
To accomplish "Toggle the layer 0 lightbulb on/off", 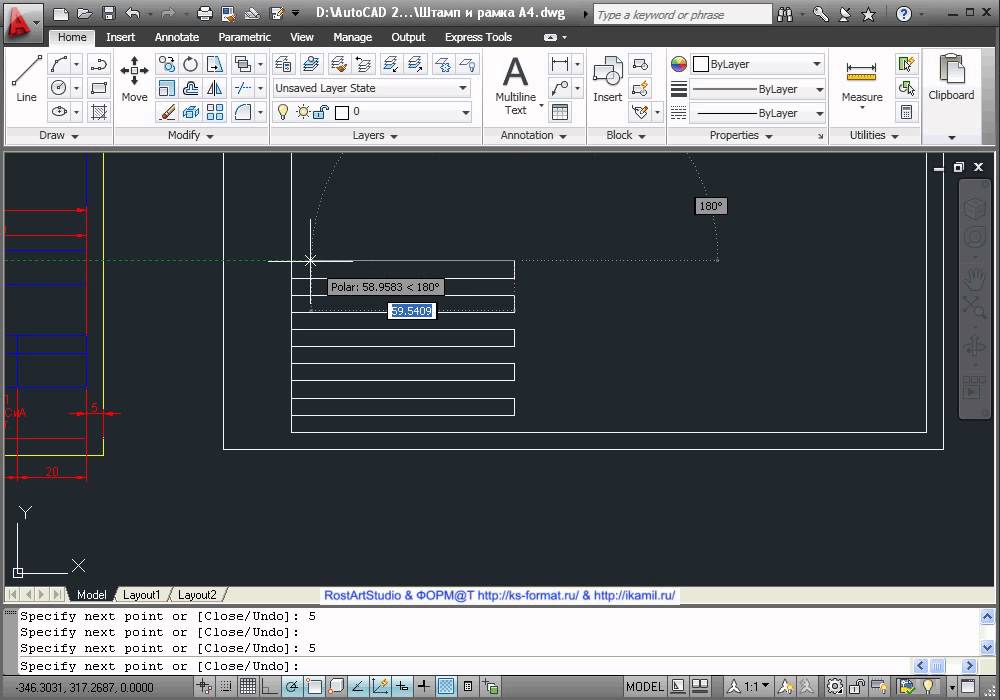I will [x=283, y=112].
